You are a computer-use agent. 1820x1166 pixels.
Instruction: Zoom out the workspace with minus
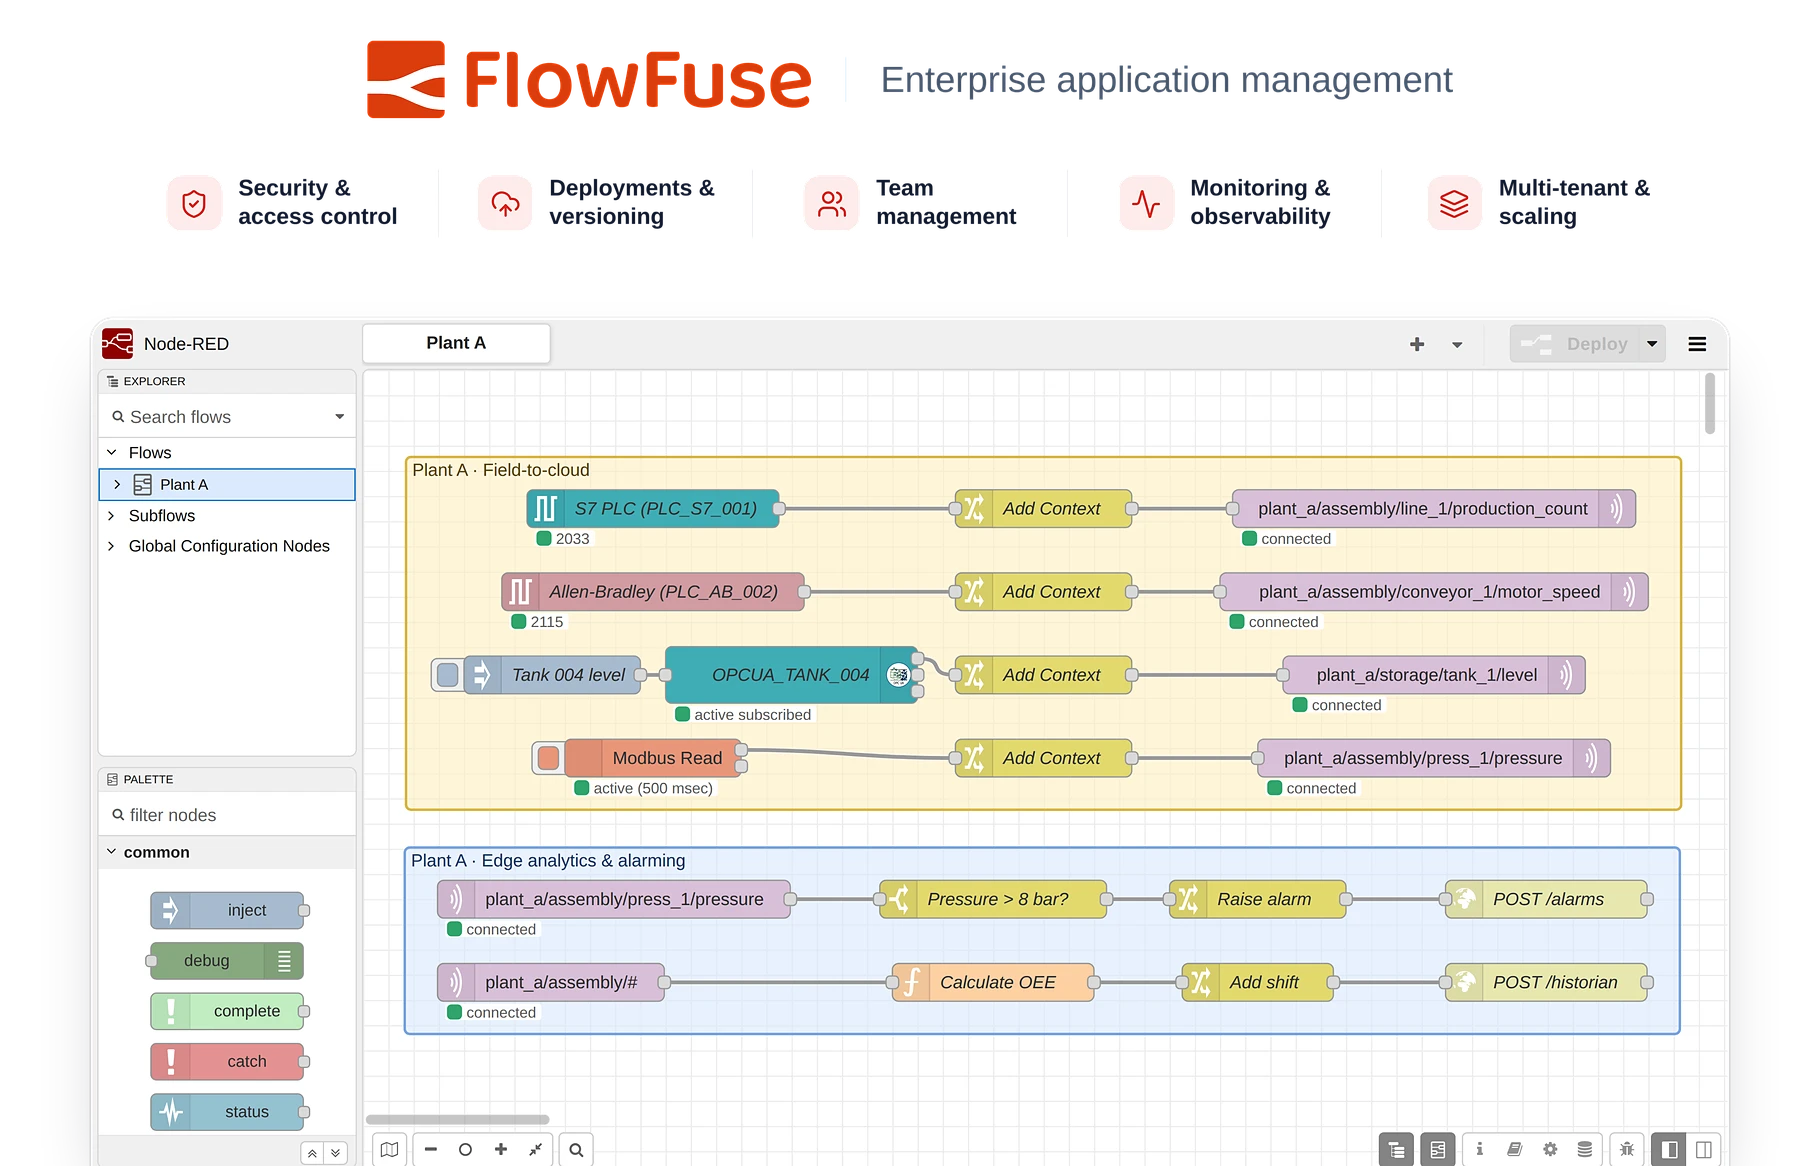(x=430, y=1150)
